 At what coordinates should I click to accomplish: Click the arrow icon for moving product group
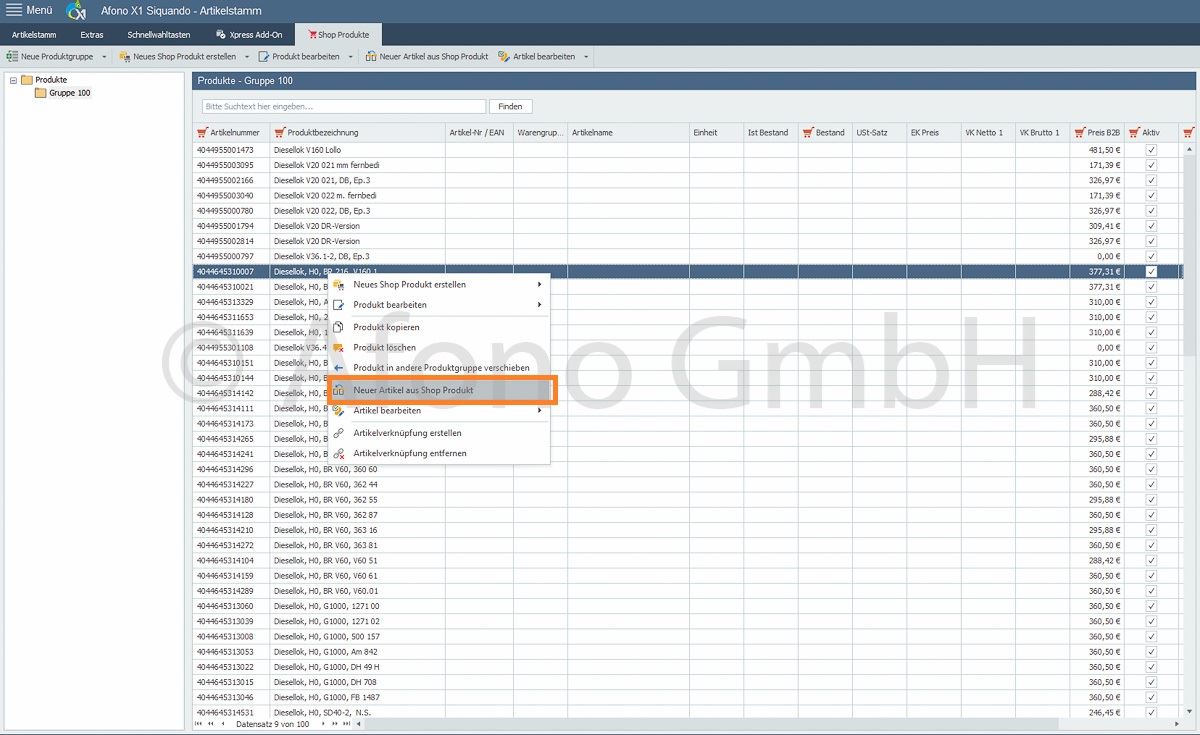pos(338,368)
